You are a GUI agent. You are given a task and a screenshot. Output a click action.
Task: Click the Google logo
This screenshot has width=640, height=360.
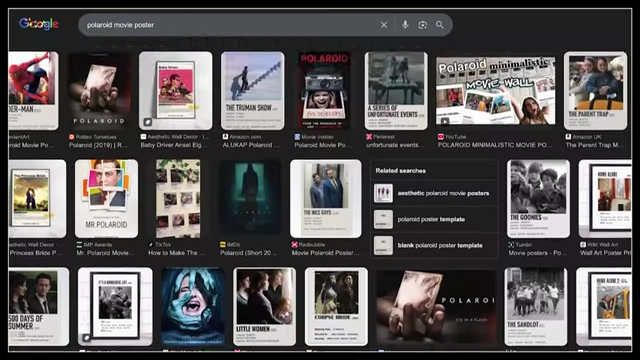[x=39, y=24]
